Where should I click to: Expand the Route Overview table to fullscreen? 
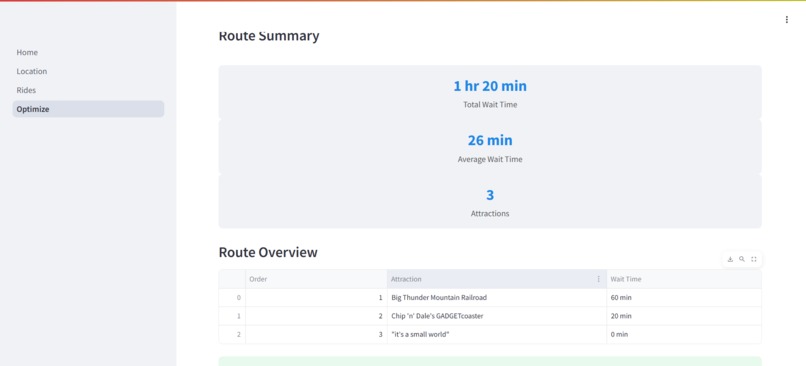[754, 259]
